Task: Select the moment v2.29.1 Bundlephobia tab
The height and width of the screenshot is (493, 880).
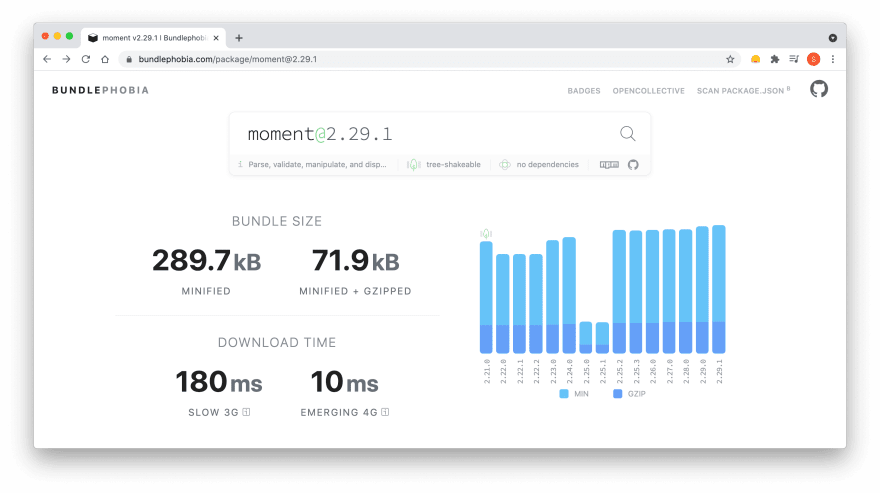Action: (153, 38)
